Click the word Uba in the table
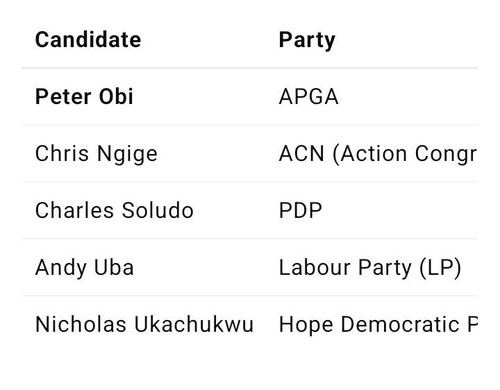Image resolution: width=500 pixels, height=390 pixels. [x=114, y=267]
